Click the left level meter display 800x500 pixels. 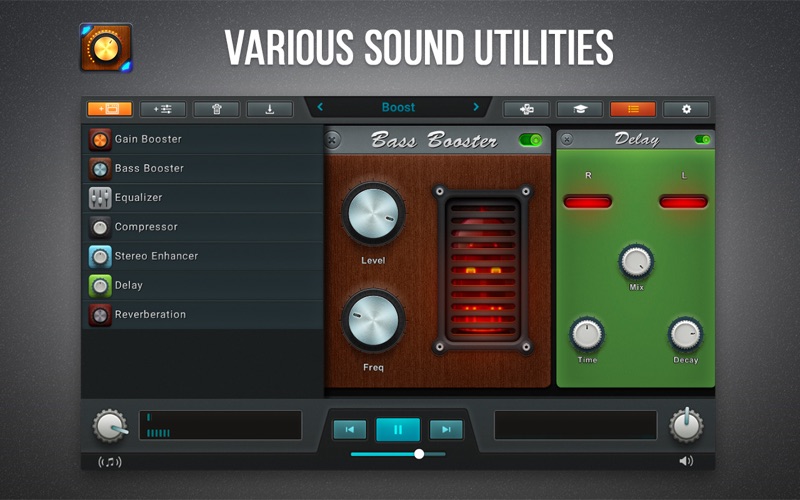(220, 425)
